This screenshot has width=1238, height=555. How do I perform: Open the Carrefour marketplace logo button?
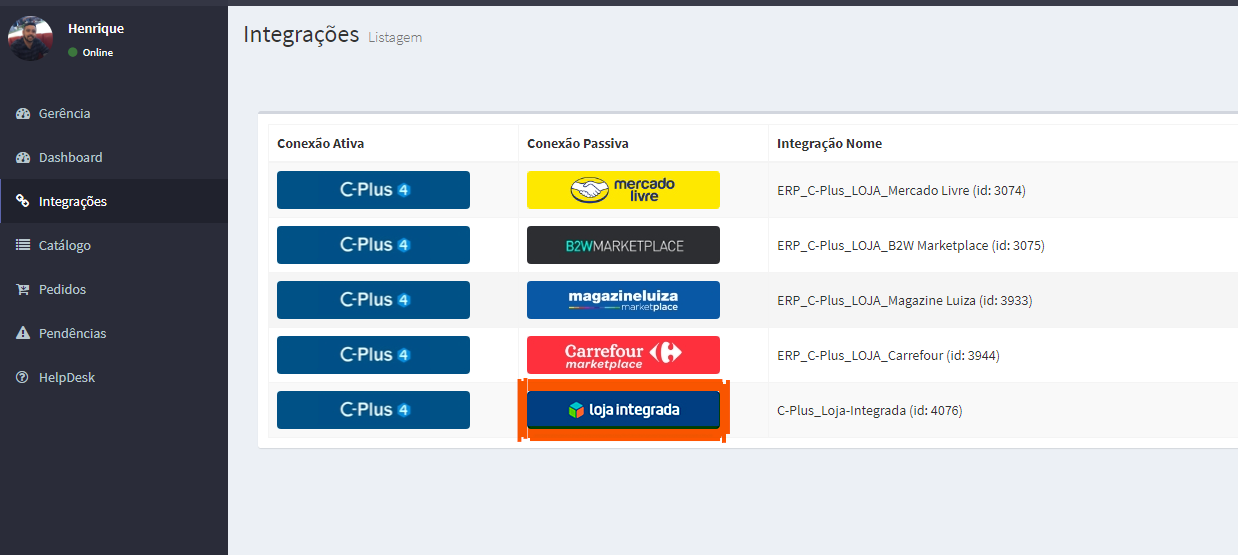pyautogui.click(x=623, y=355)
